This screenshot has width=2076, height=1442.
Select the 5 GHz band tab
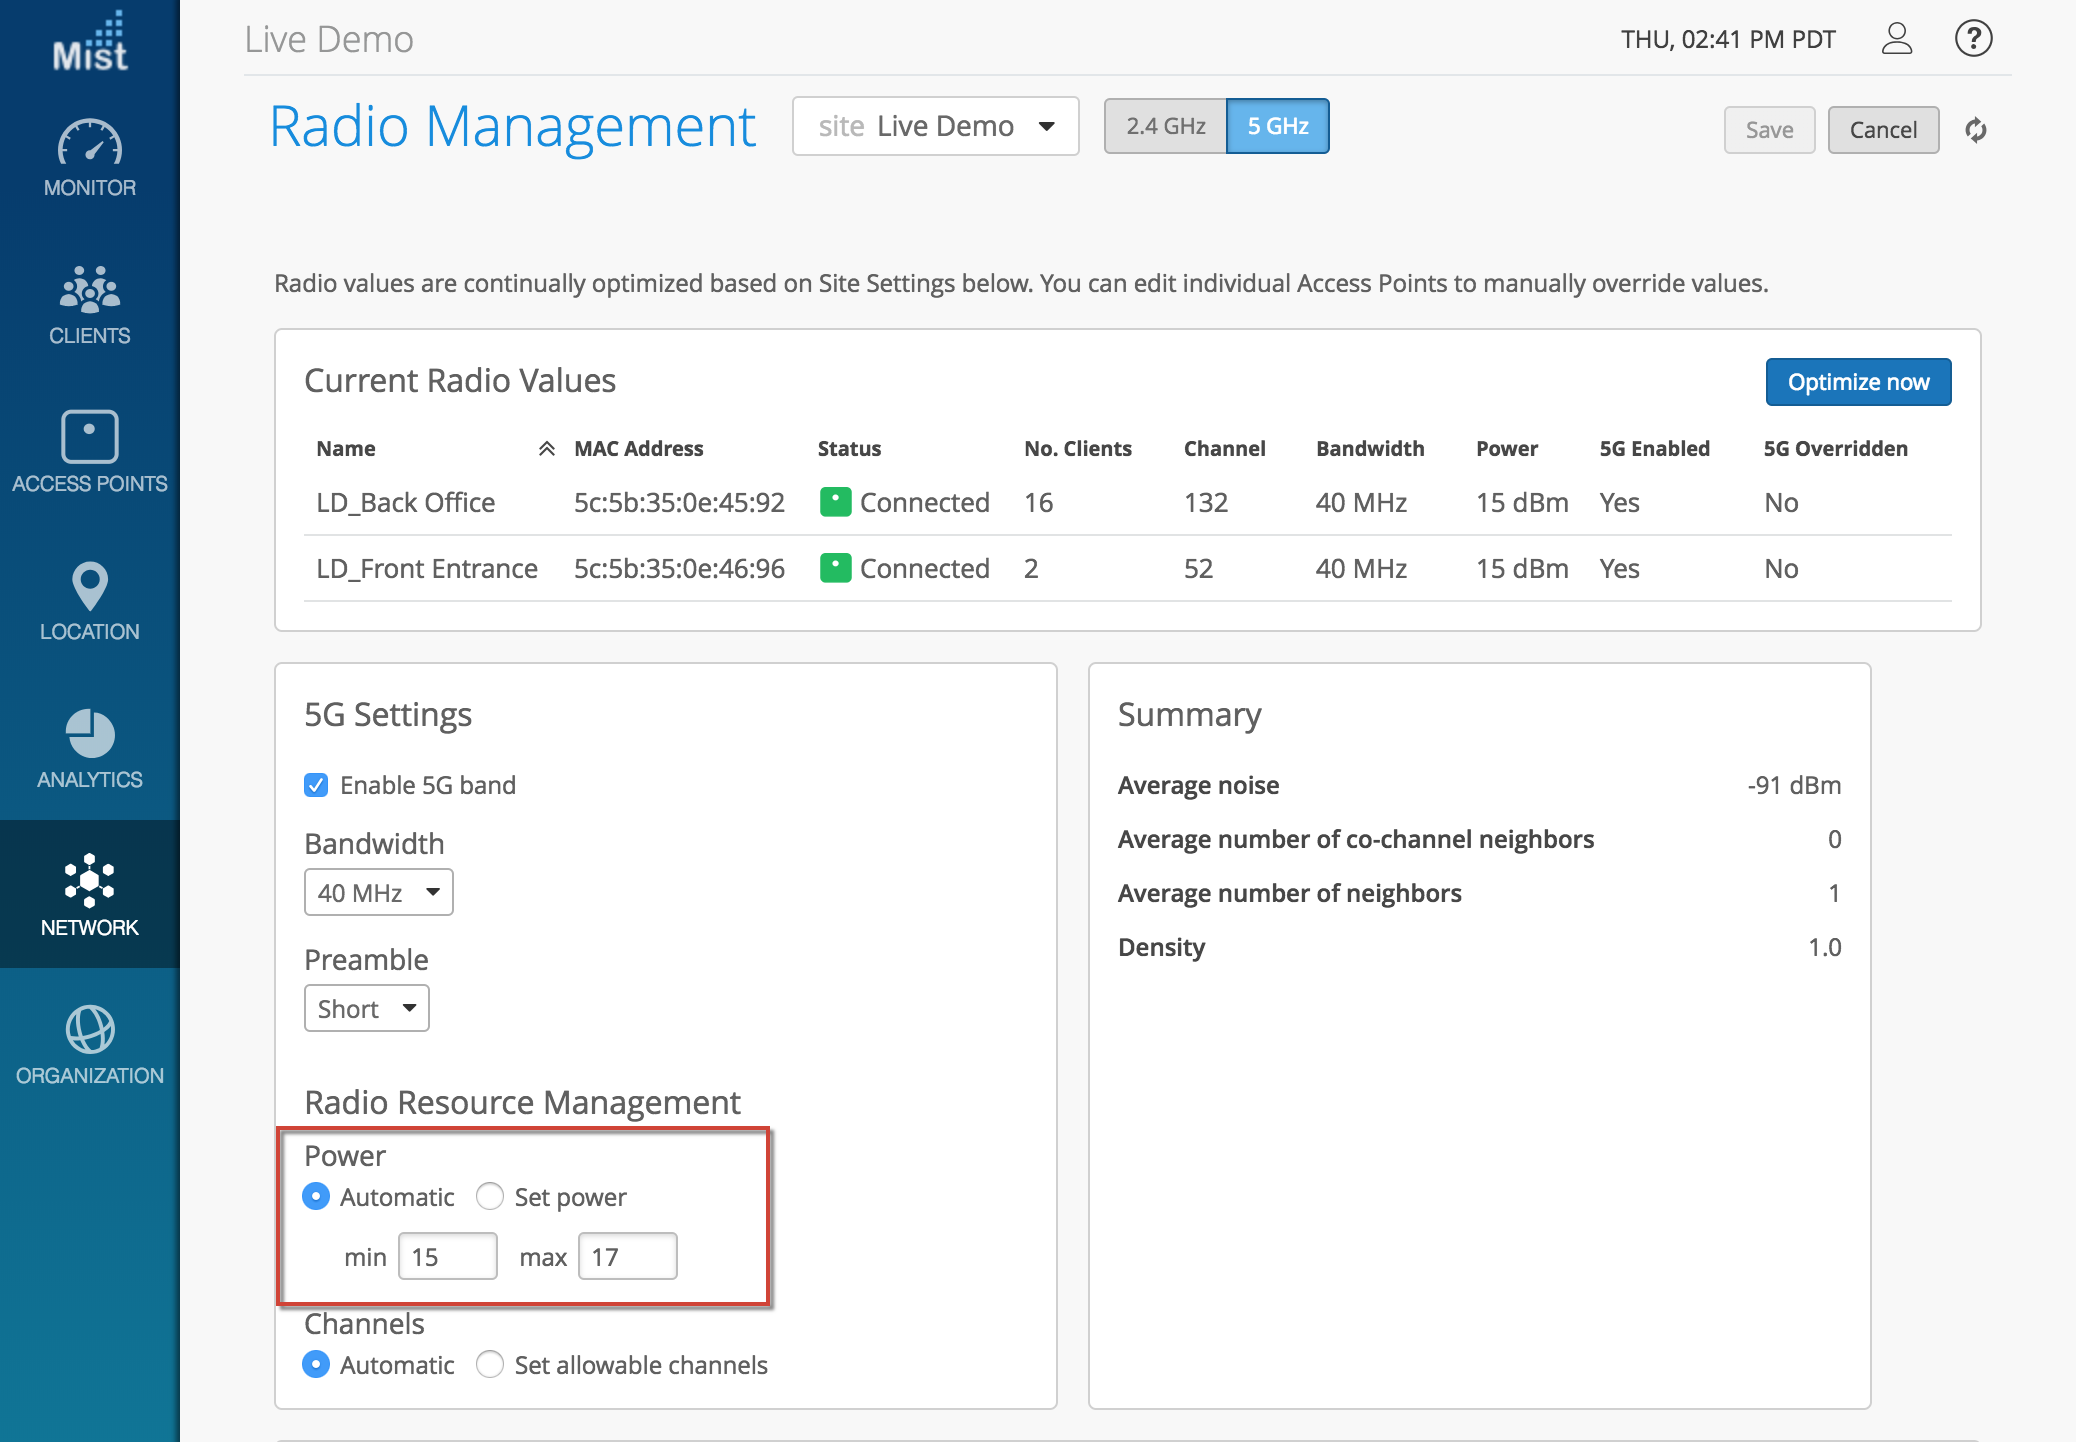(x=1277, y=126)
